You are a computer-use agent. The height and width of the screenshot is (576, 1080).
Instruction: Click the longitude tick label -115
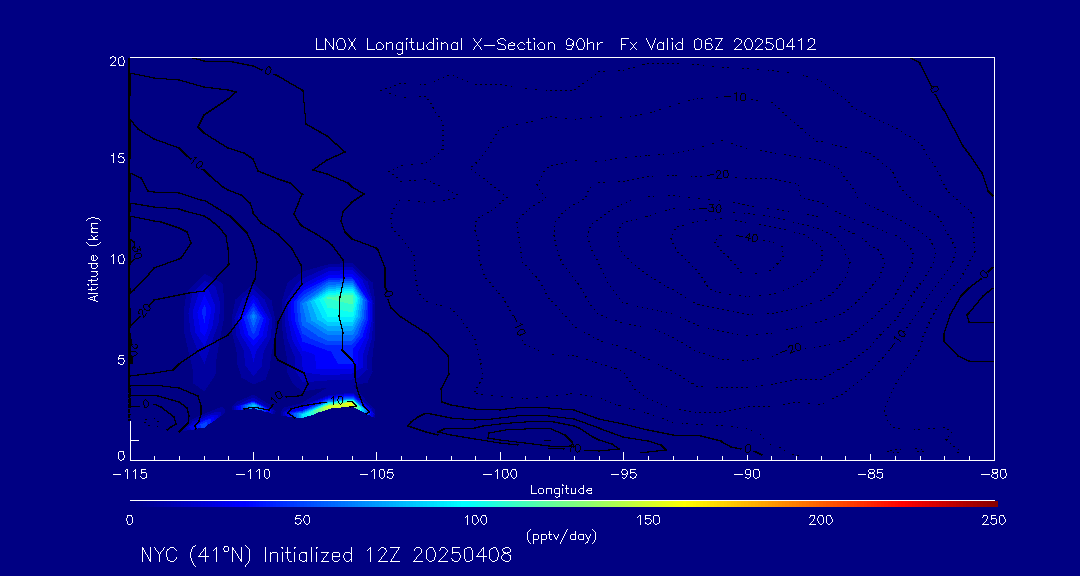pyautogui.click(x=129, y=475)
